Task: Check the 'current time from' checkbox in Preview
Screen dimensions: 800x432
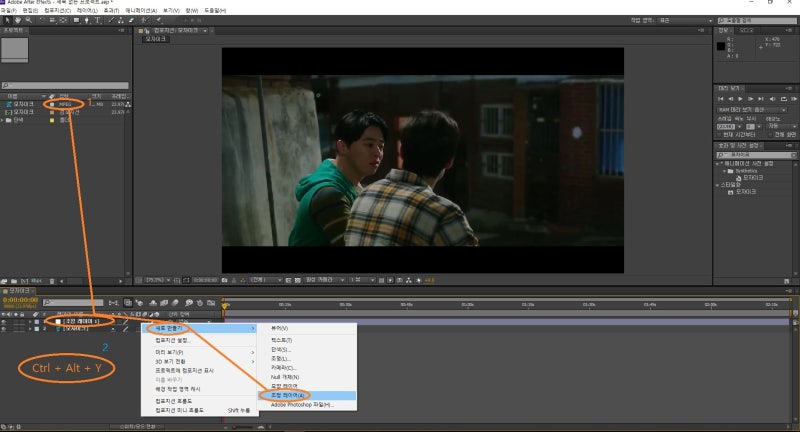Action: point(719,135)
